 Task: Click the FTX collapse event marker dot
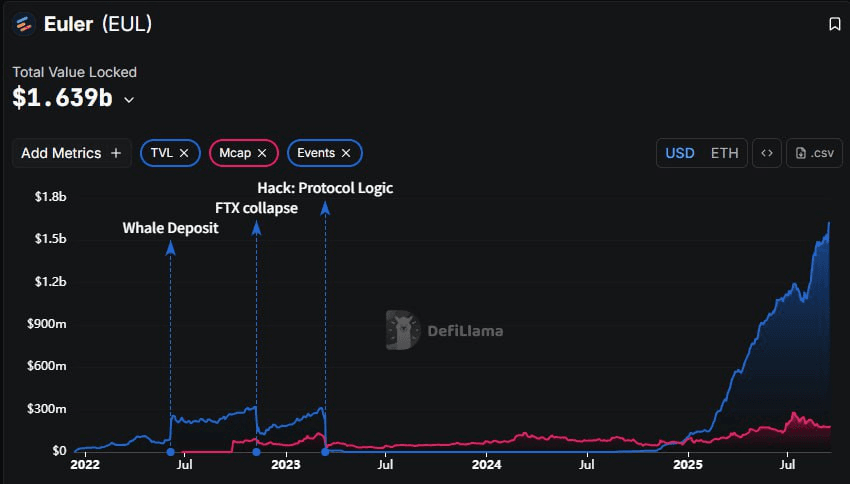[256, 451]
